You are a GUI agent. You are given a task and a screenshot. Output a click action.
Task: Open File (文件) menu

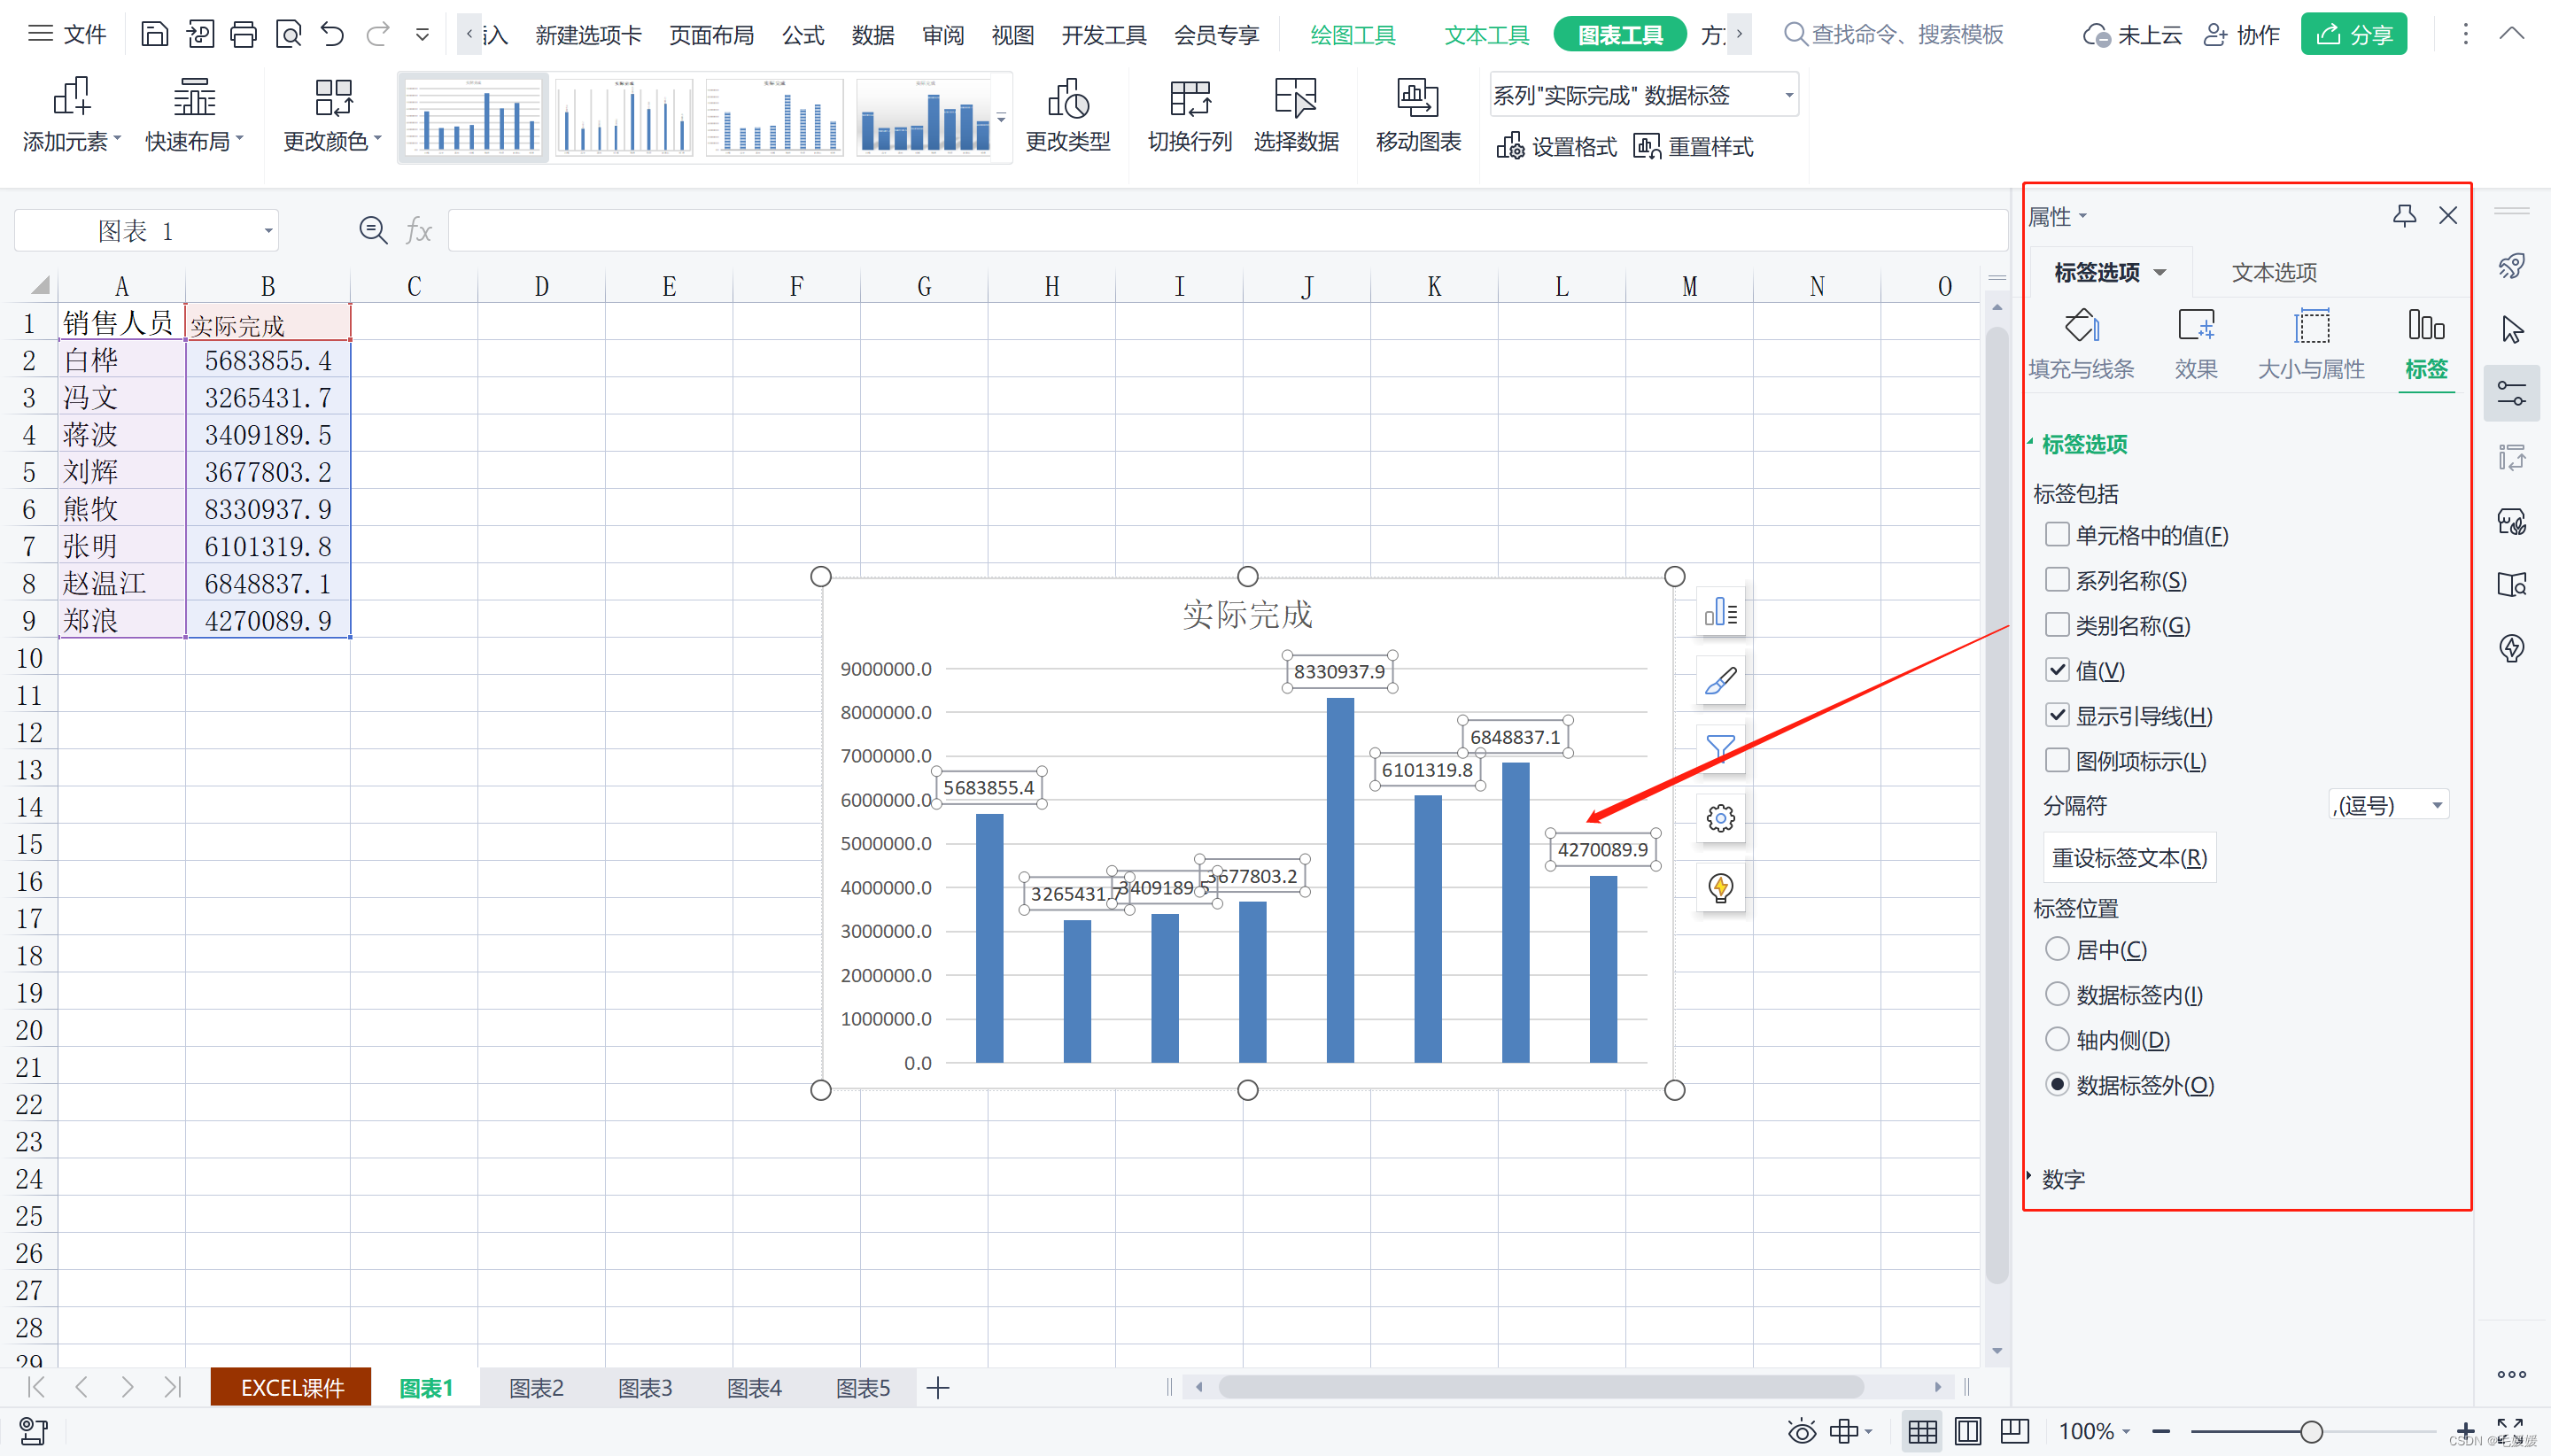click(x=67, y=35)
